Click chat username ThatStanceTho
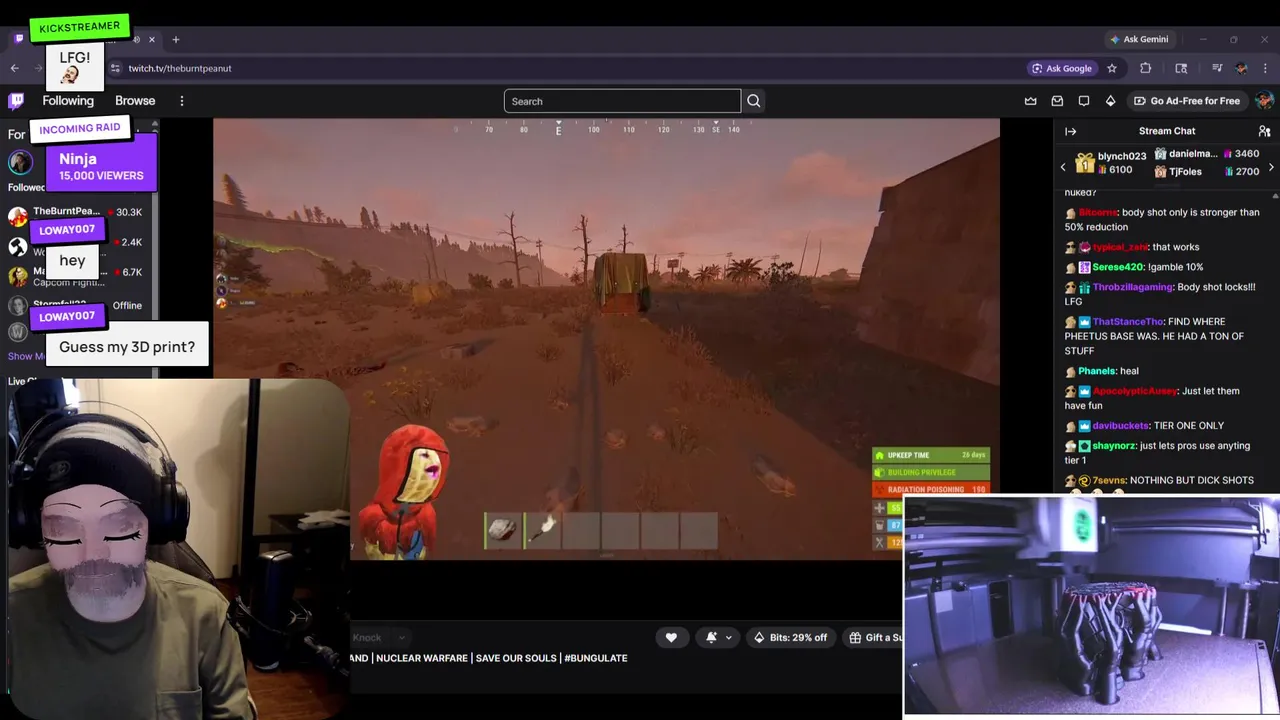Image resolution: width=1280 pixels, height=720 pixels. [1128, 322]
